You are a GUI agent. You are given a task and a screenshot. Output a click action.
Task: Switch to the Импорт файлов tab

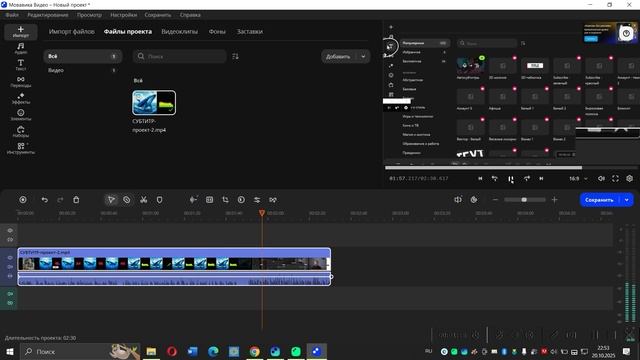click(x=72, y=31)
